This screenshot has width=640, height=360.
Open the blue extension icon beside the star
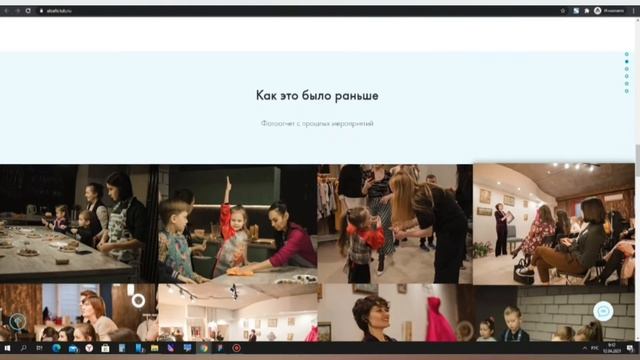(x=576, y=11)
